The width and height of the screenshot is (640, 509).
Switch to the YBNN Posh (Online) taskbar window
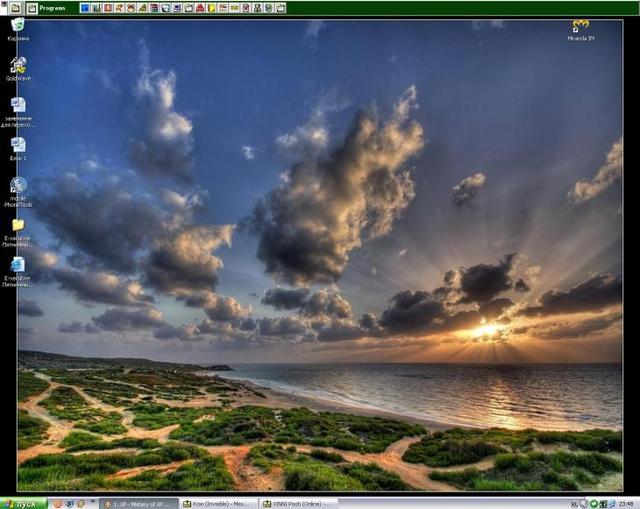click(298, 503)
